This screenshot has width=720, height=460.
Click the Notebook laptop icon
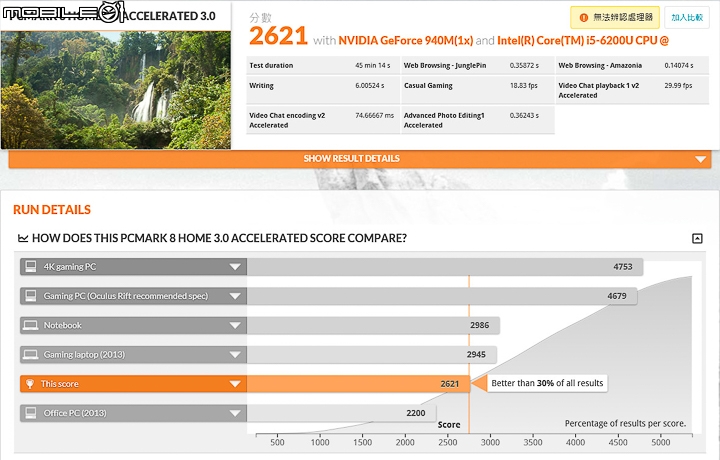click(x=31, y=325)
